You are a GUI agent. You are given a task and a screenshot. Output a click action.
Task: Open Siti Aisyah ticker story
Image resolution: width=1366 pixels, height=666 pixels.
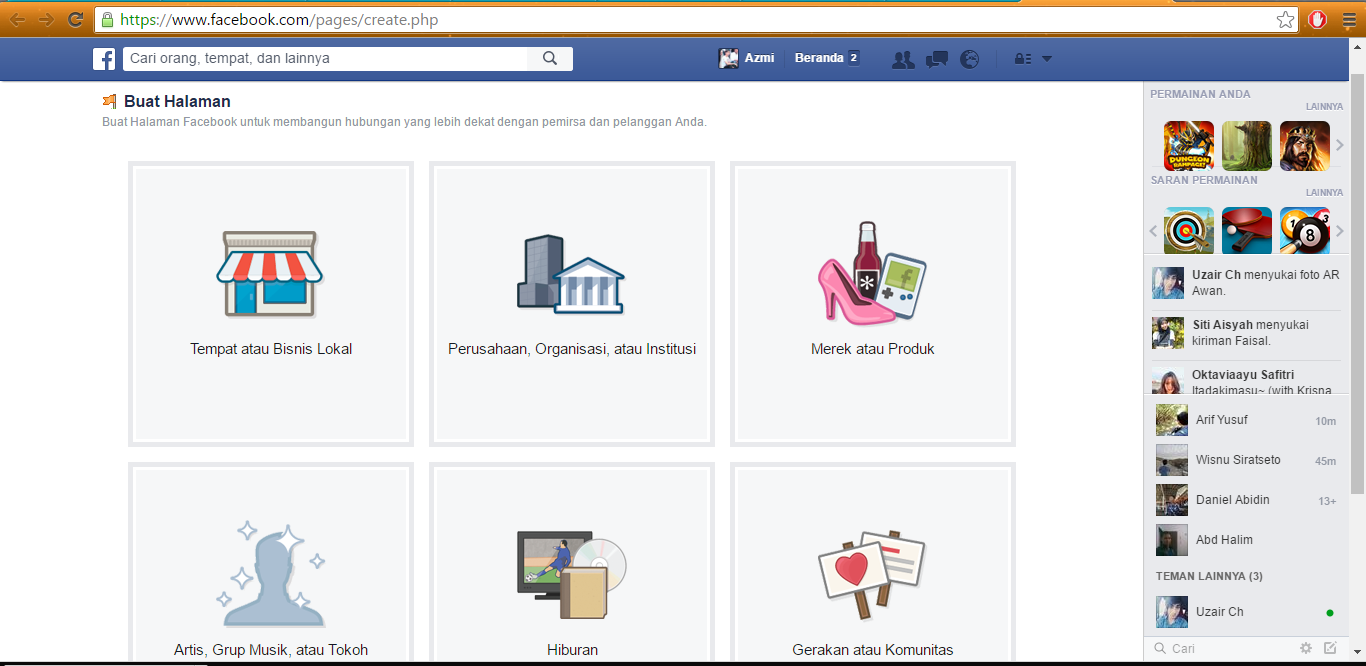(1246, 333)
